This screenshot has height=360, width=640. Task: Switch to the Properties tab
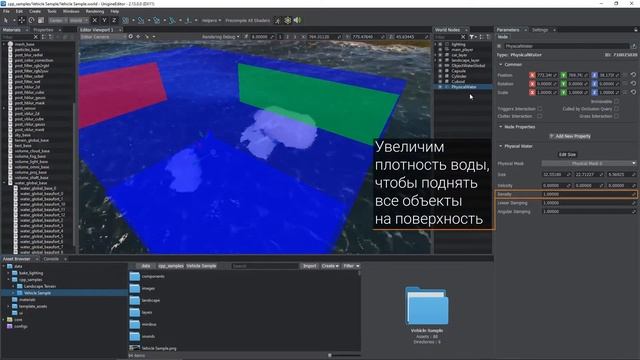click(43, 30)
